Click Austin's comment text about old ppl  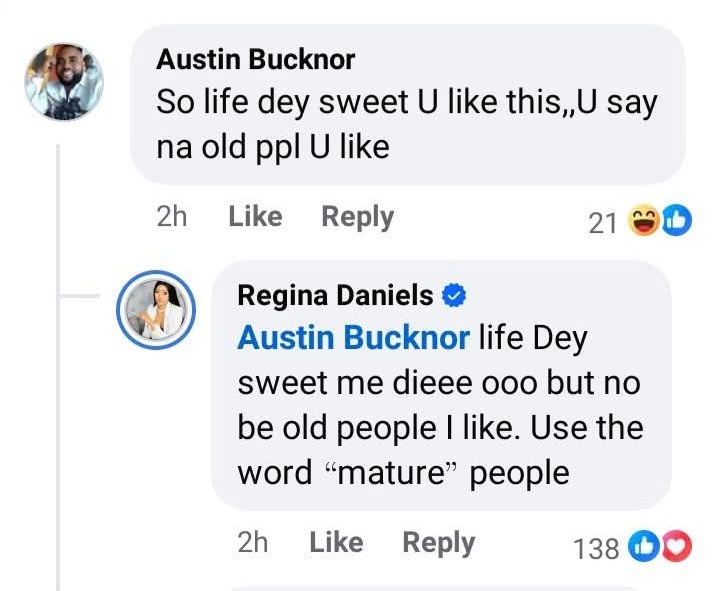[x=406, y=125]
